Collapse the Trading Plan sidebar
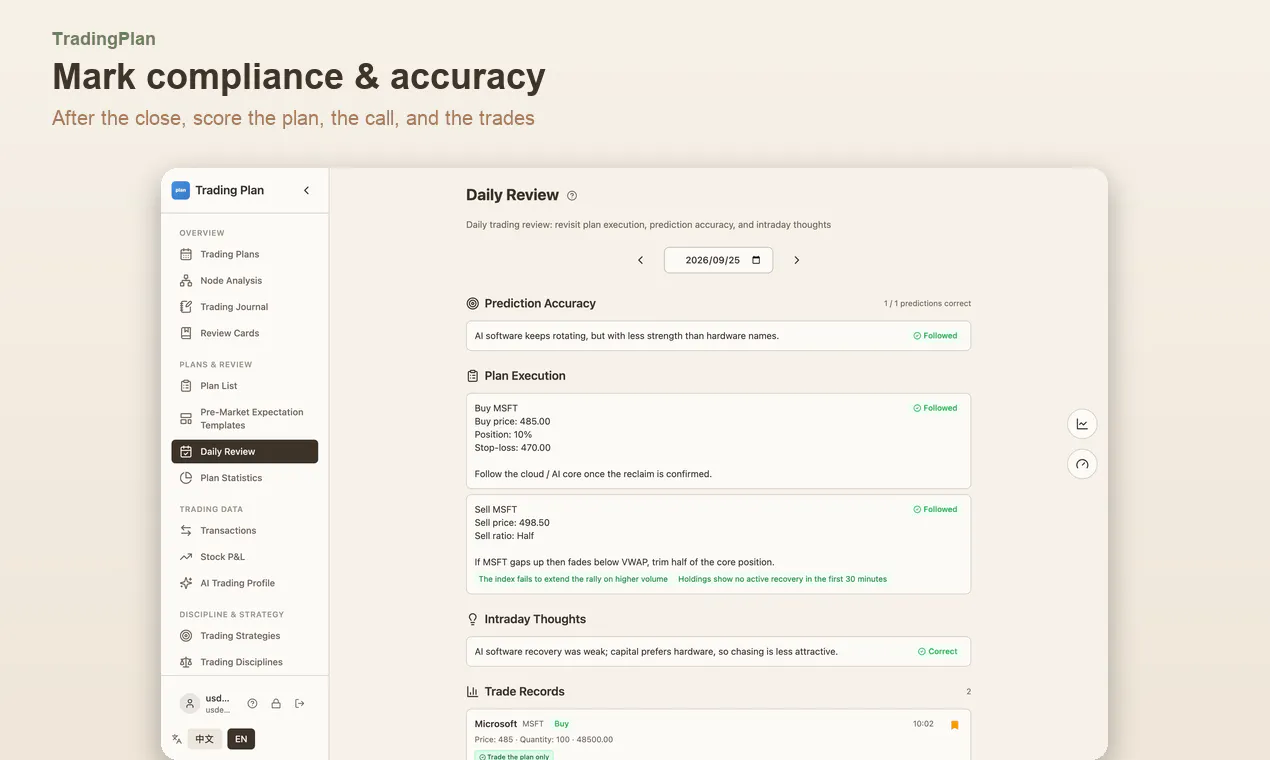Screen dimensions: 1270x760 pos(306,190)
